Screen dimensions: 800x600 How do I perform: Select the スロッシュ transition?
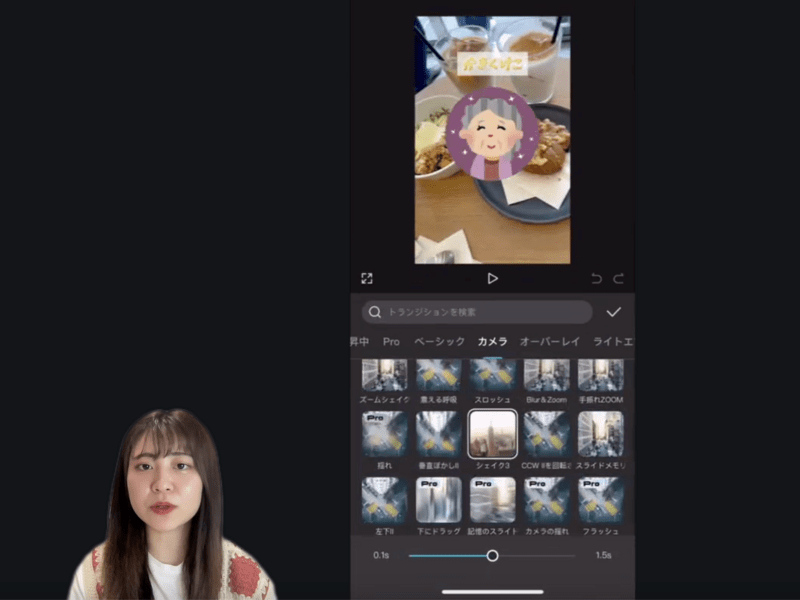tap(493, 375)
